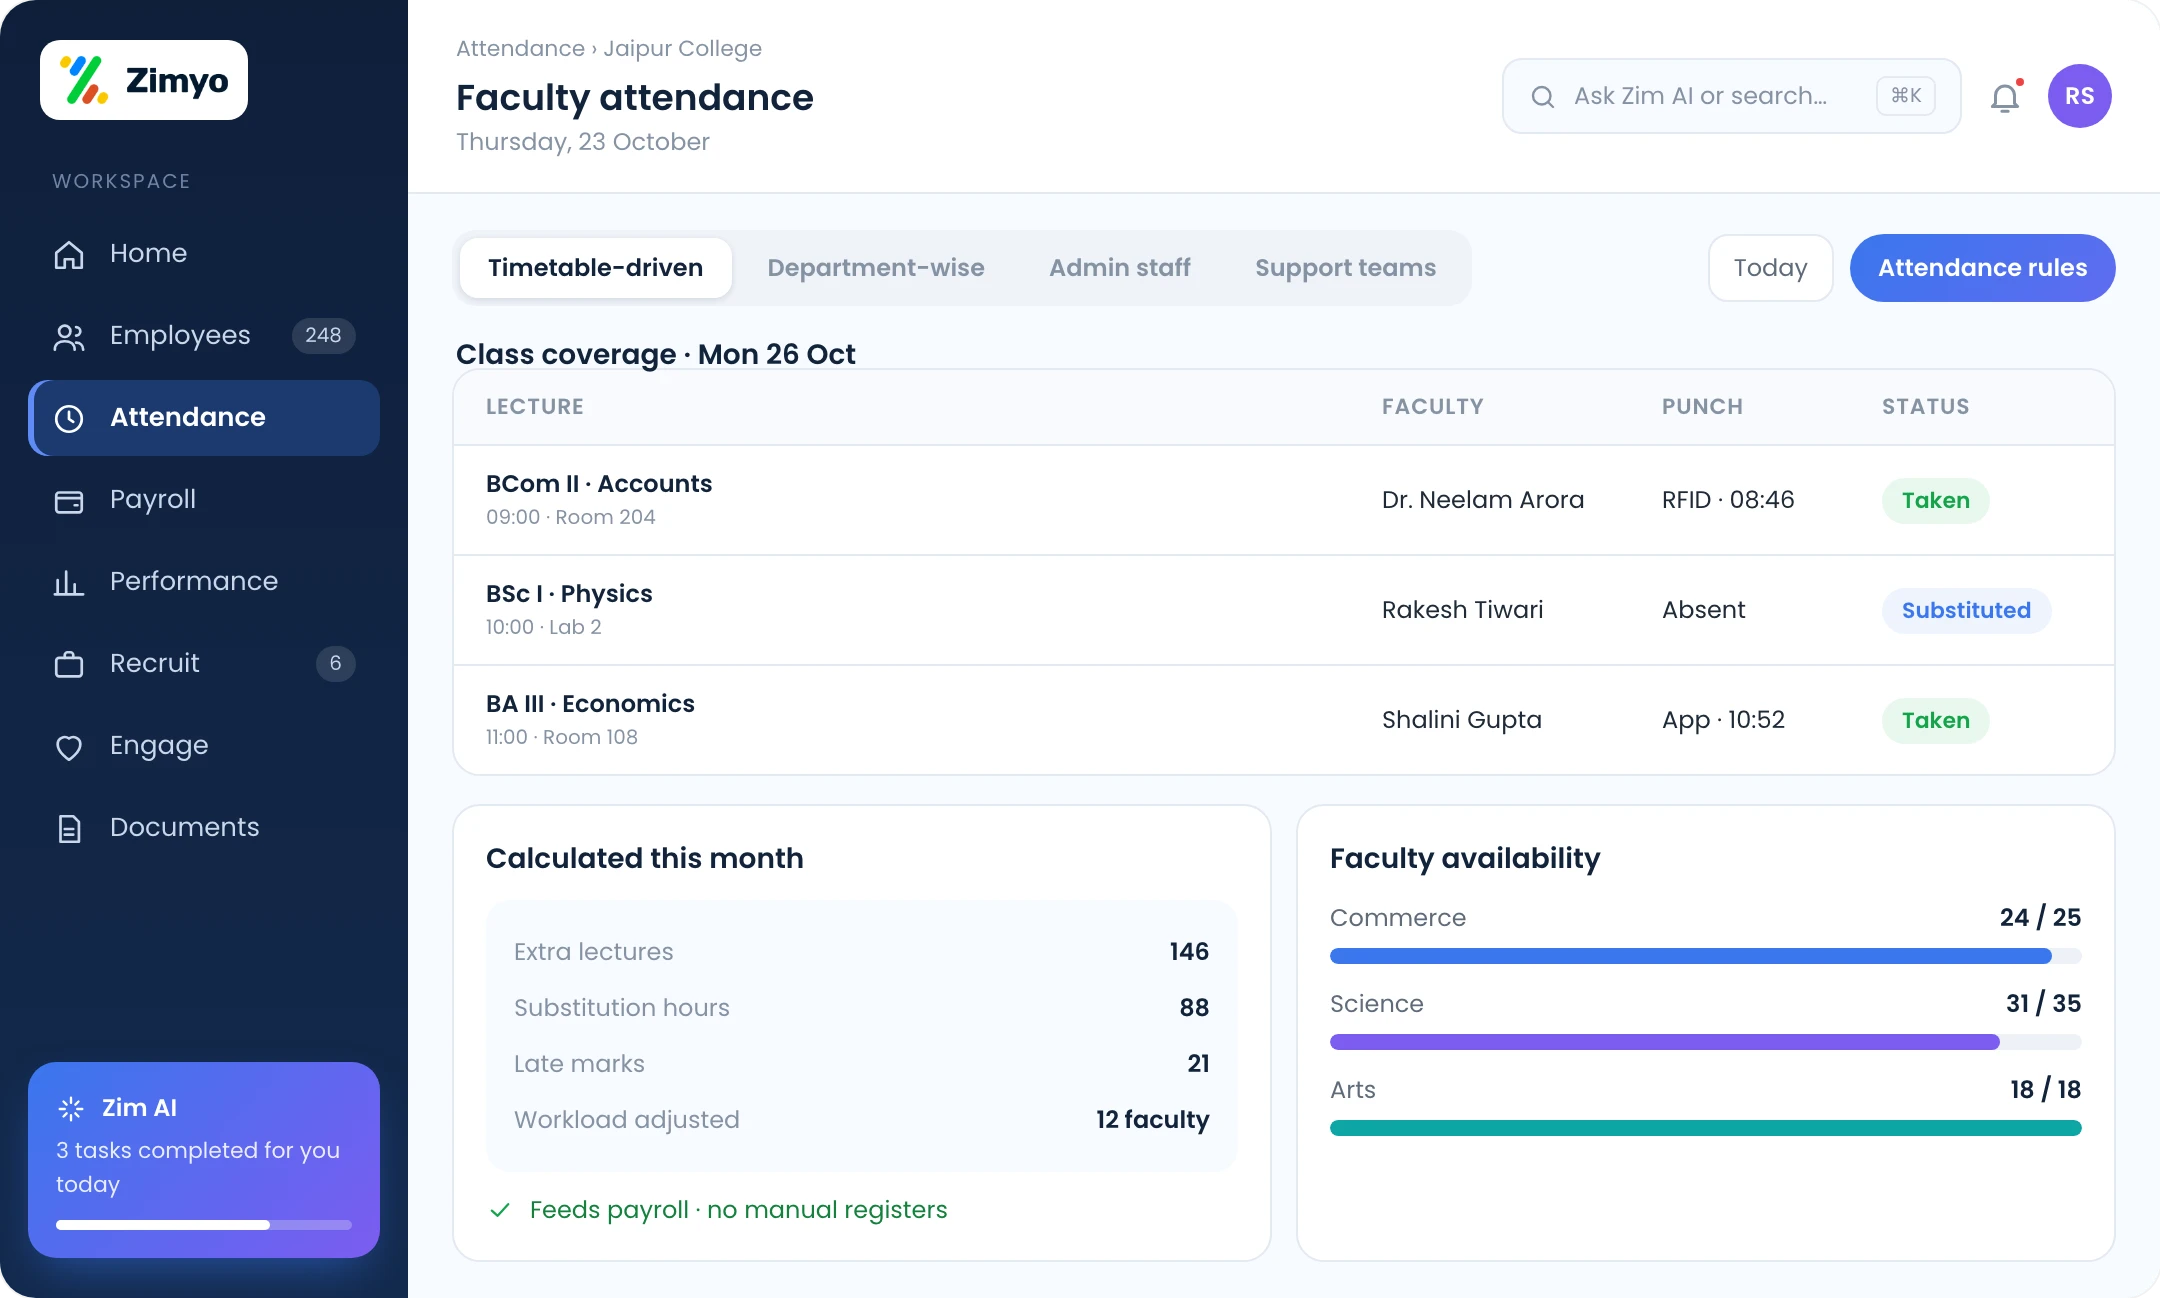Open Home from the house icon
This screenshot has height=1298, width=2160.
69,254
